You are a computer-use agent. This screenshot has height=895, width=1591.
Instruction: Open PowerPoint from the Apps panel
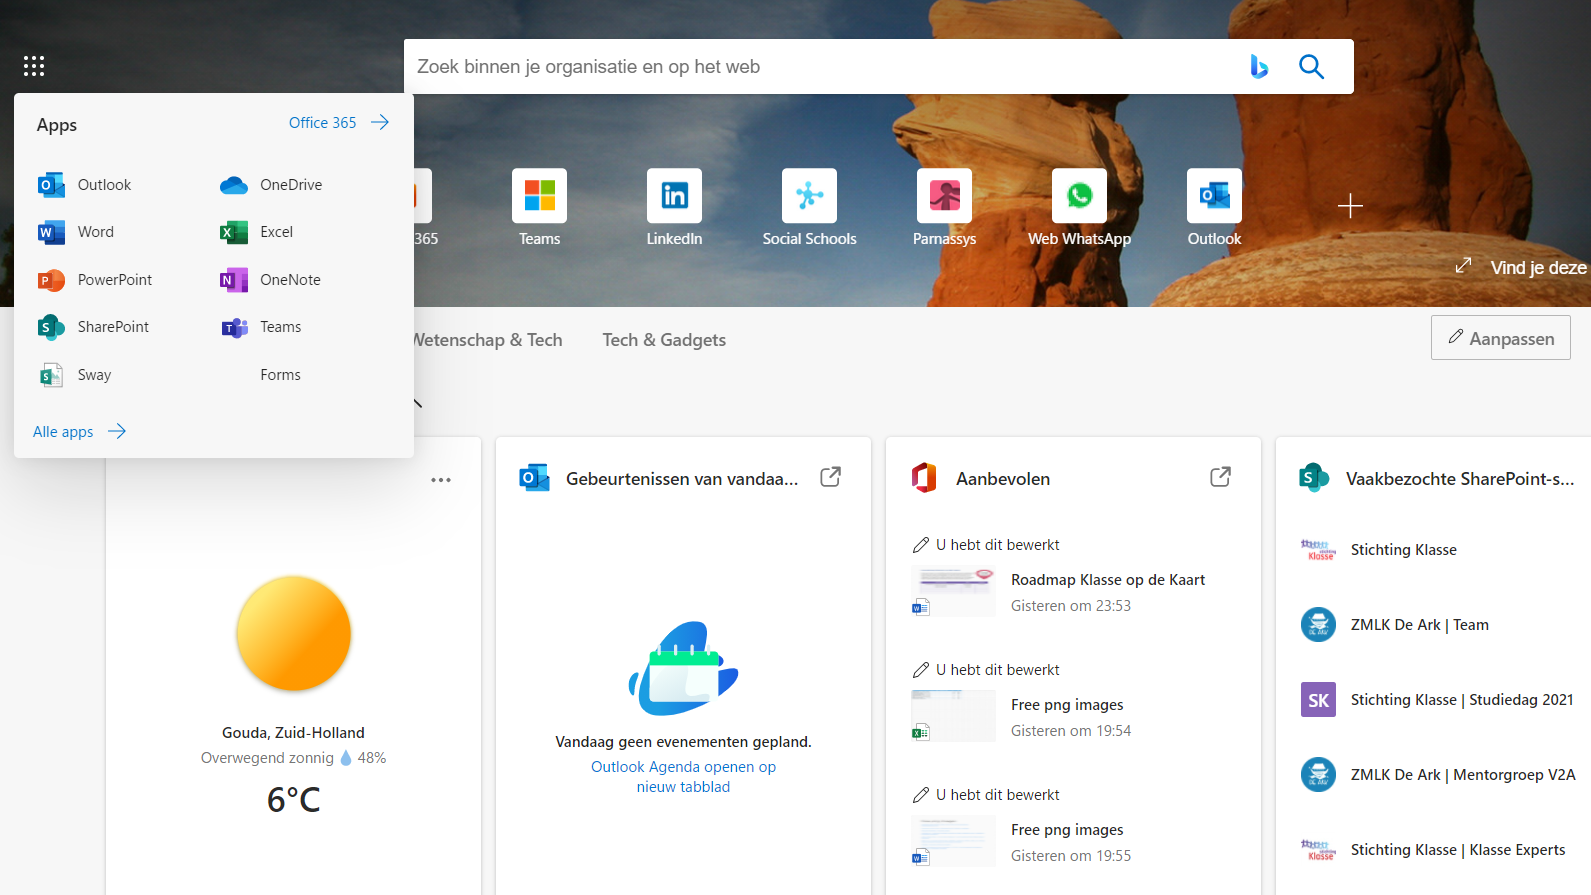[95, 280]
